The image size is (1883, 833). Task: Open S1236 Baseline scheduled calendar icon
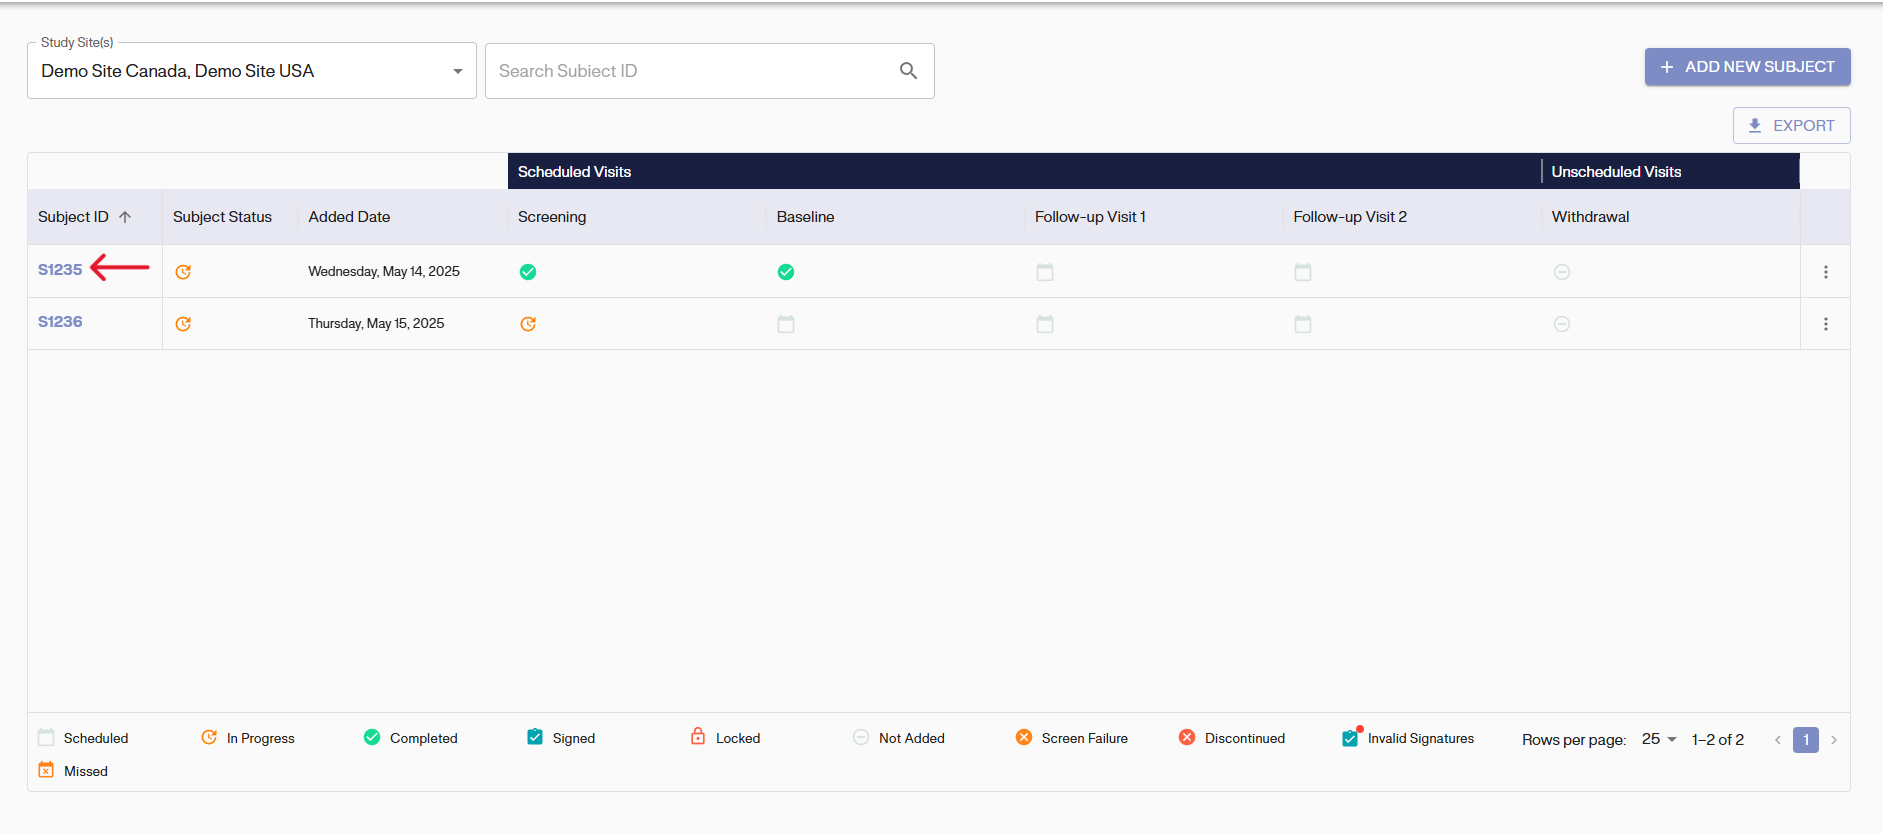pos(786,324)
